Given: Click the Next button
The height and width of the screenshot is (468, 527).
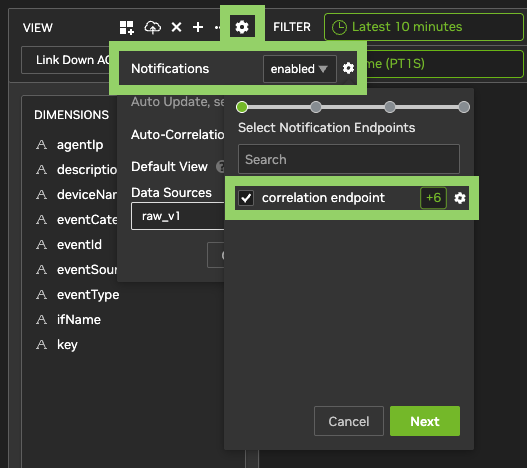Looking at the screenshot, I should pos(425,421).
